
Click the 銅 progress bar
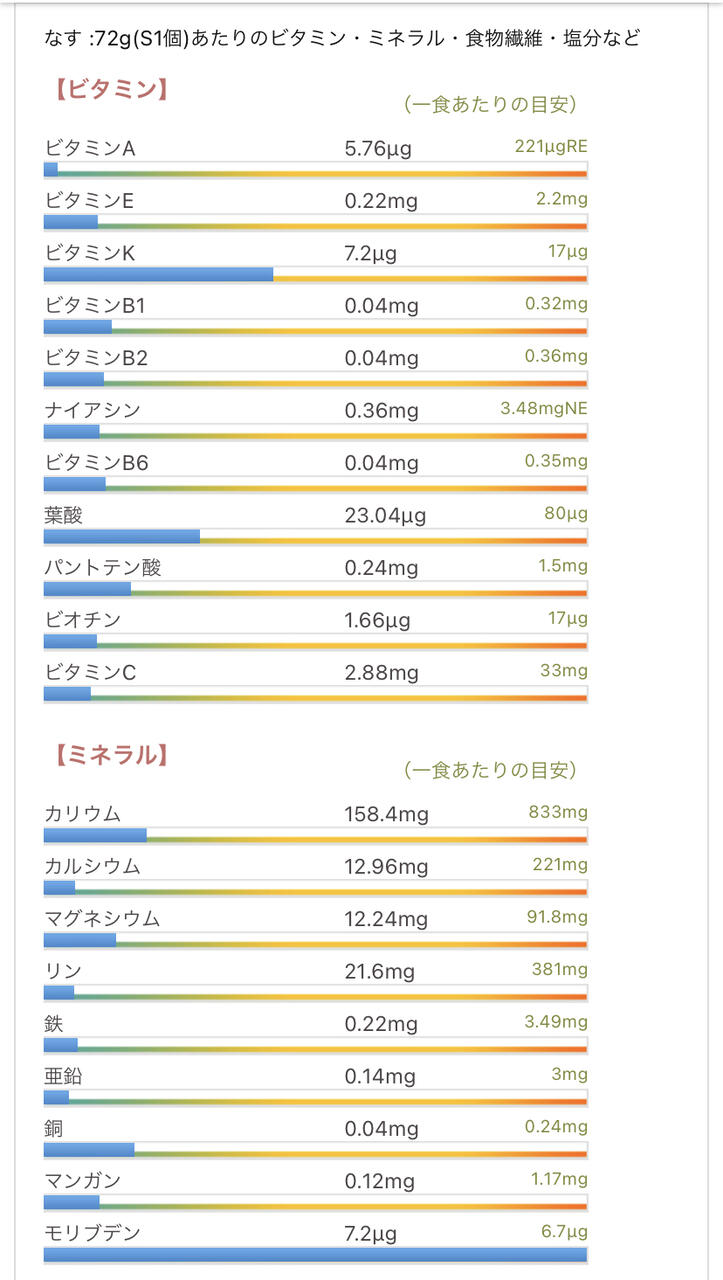(x=315, y=1150)
